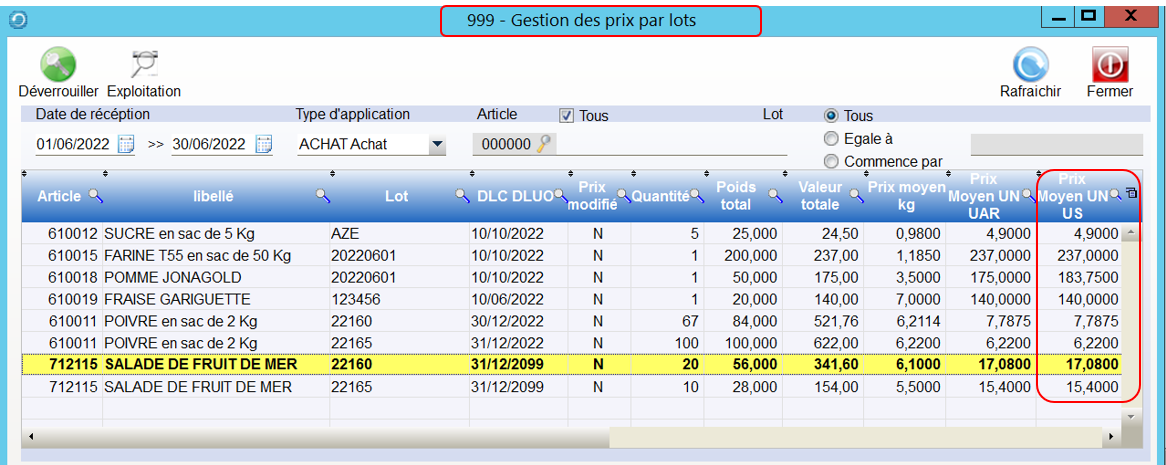Image resolution: width=1166 pixels, height=465 pixels.
Task: Expand the Type d'application dropdown
Action: coord(436,145)
